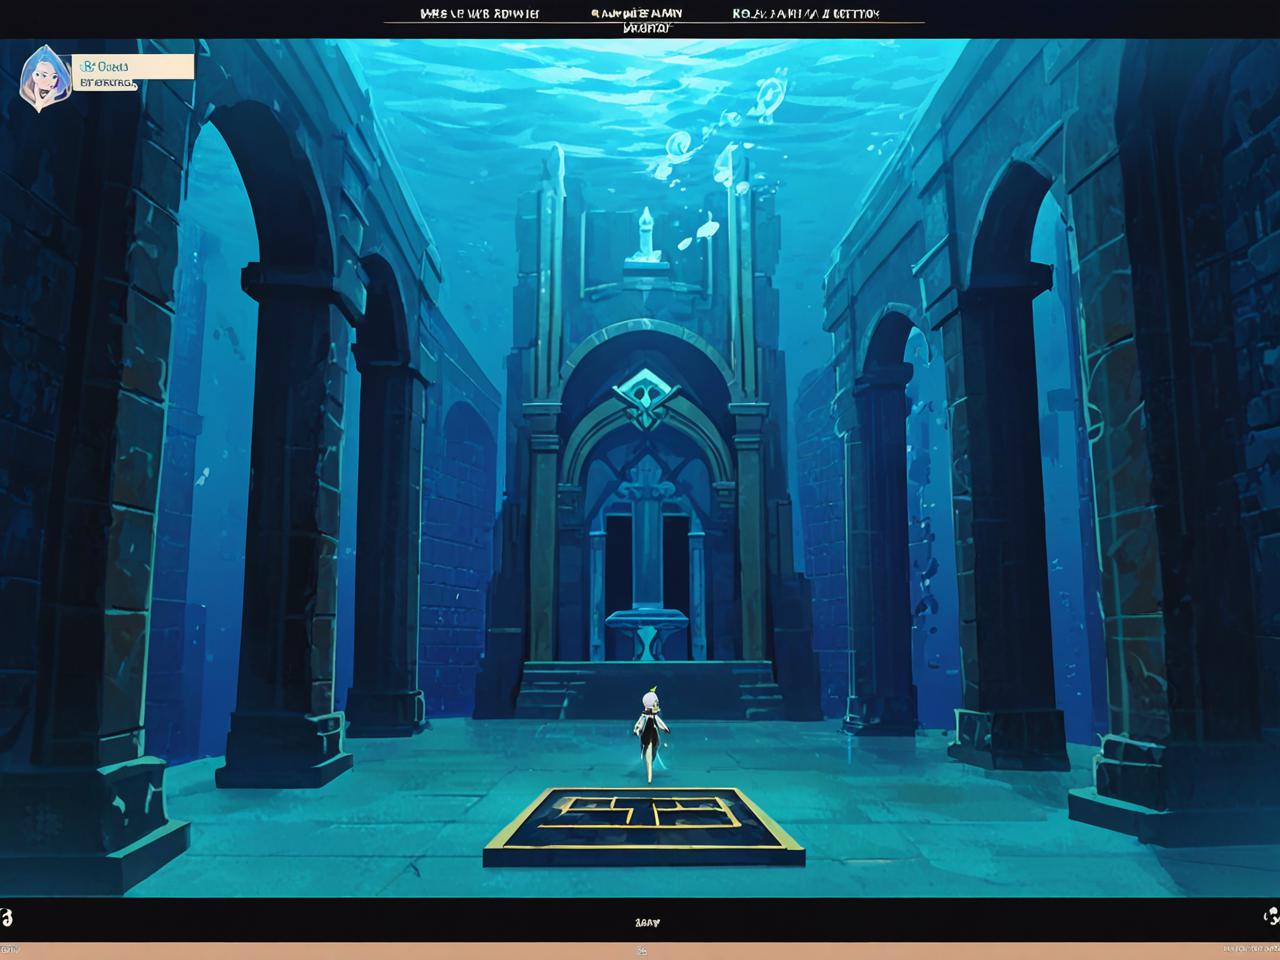Image resolution: width=1280 pixels, height=960 pixels.
Task: Click the icon on the bottom bar's right edge
Action: coord(1272,916)
